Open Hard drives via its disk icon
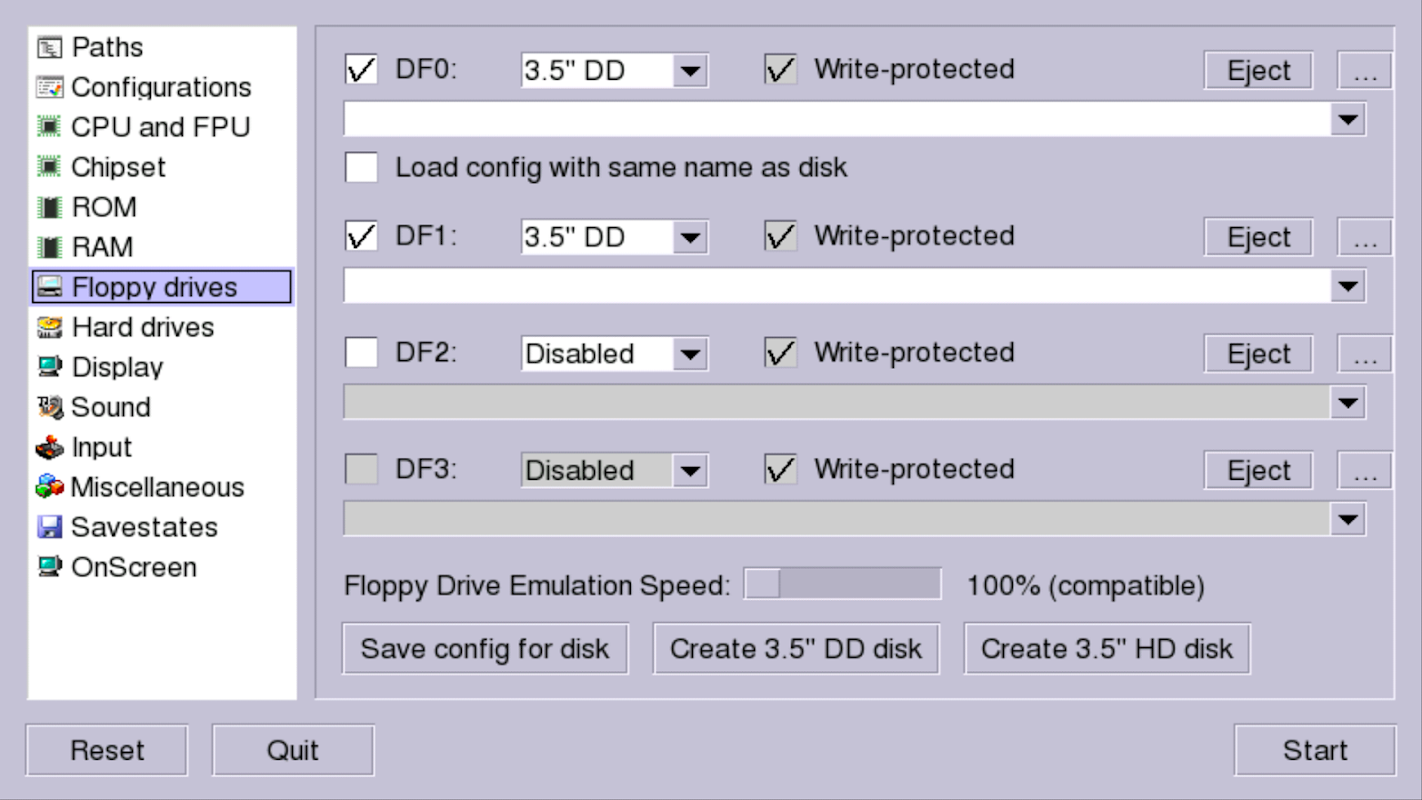1422x800 pixels. 49,327
